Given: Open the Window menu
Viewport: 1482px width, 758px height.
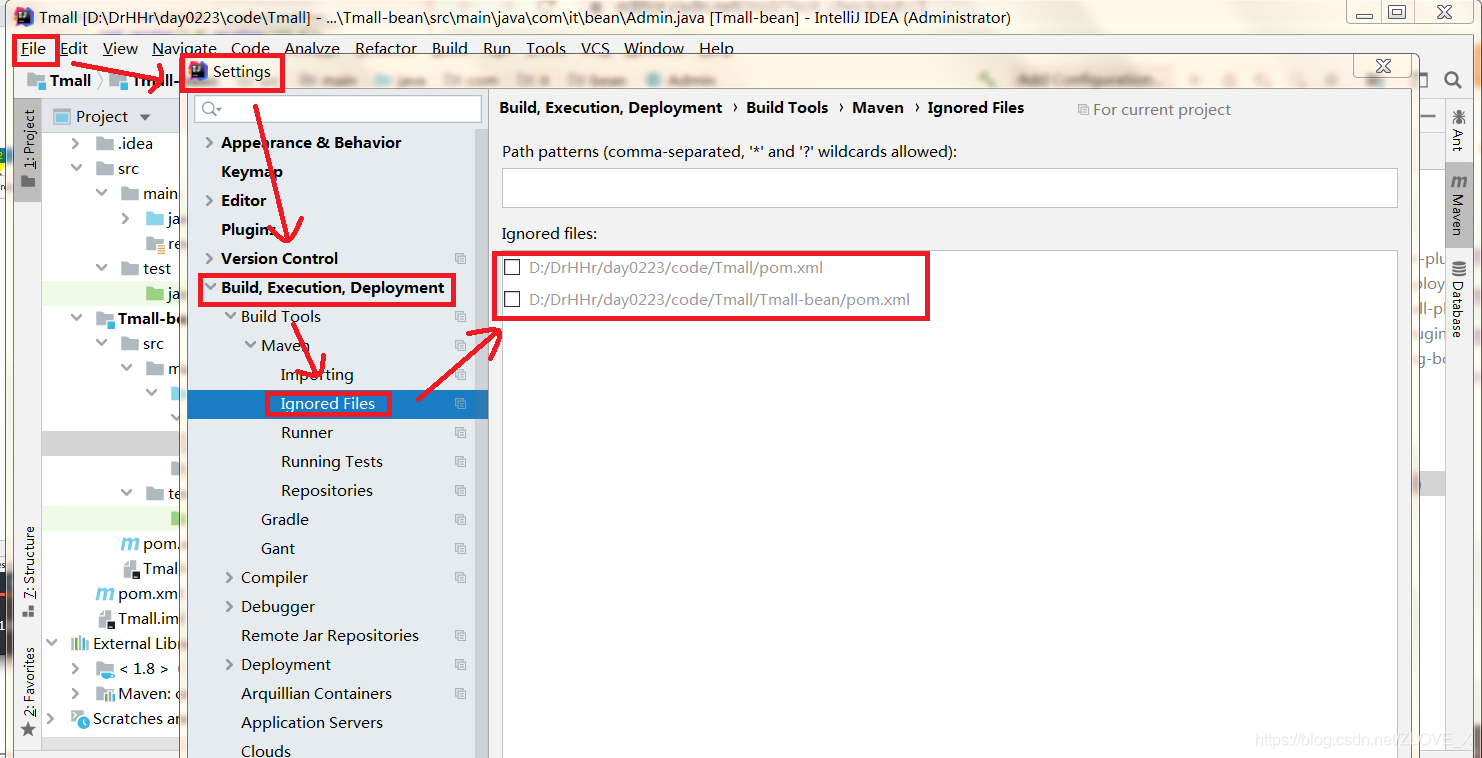Looking at the screenshot, I should 654,48.
